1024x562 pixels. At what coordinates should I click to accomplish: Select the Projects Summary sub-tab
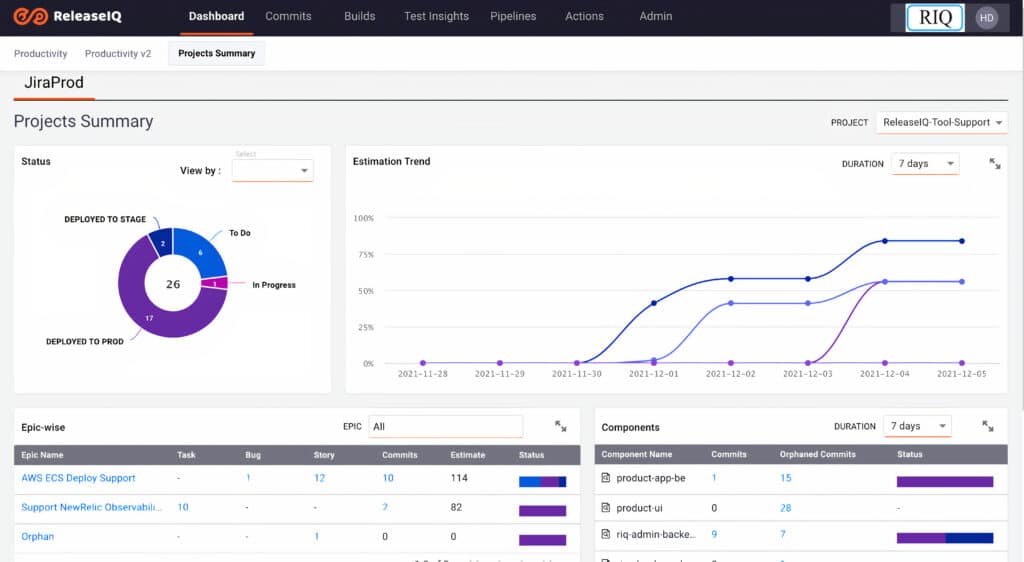(x=217, y=54)
